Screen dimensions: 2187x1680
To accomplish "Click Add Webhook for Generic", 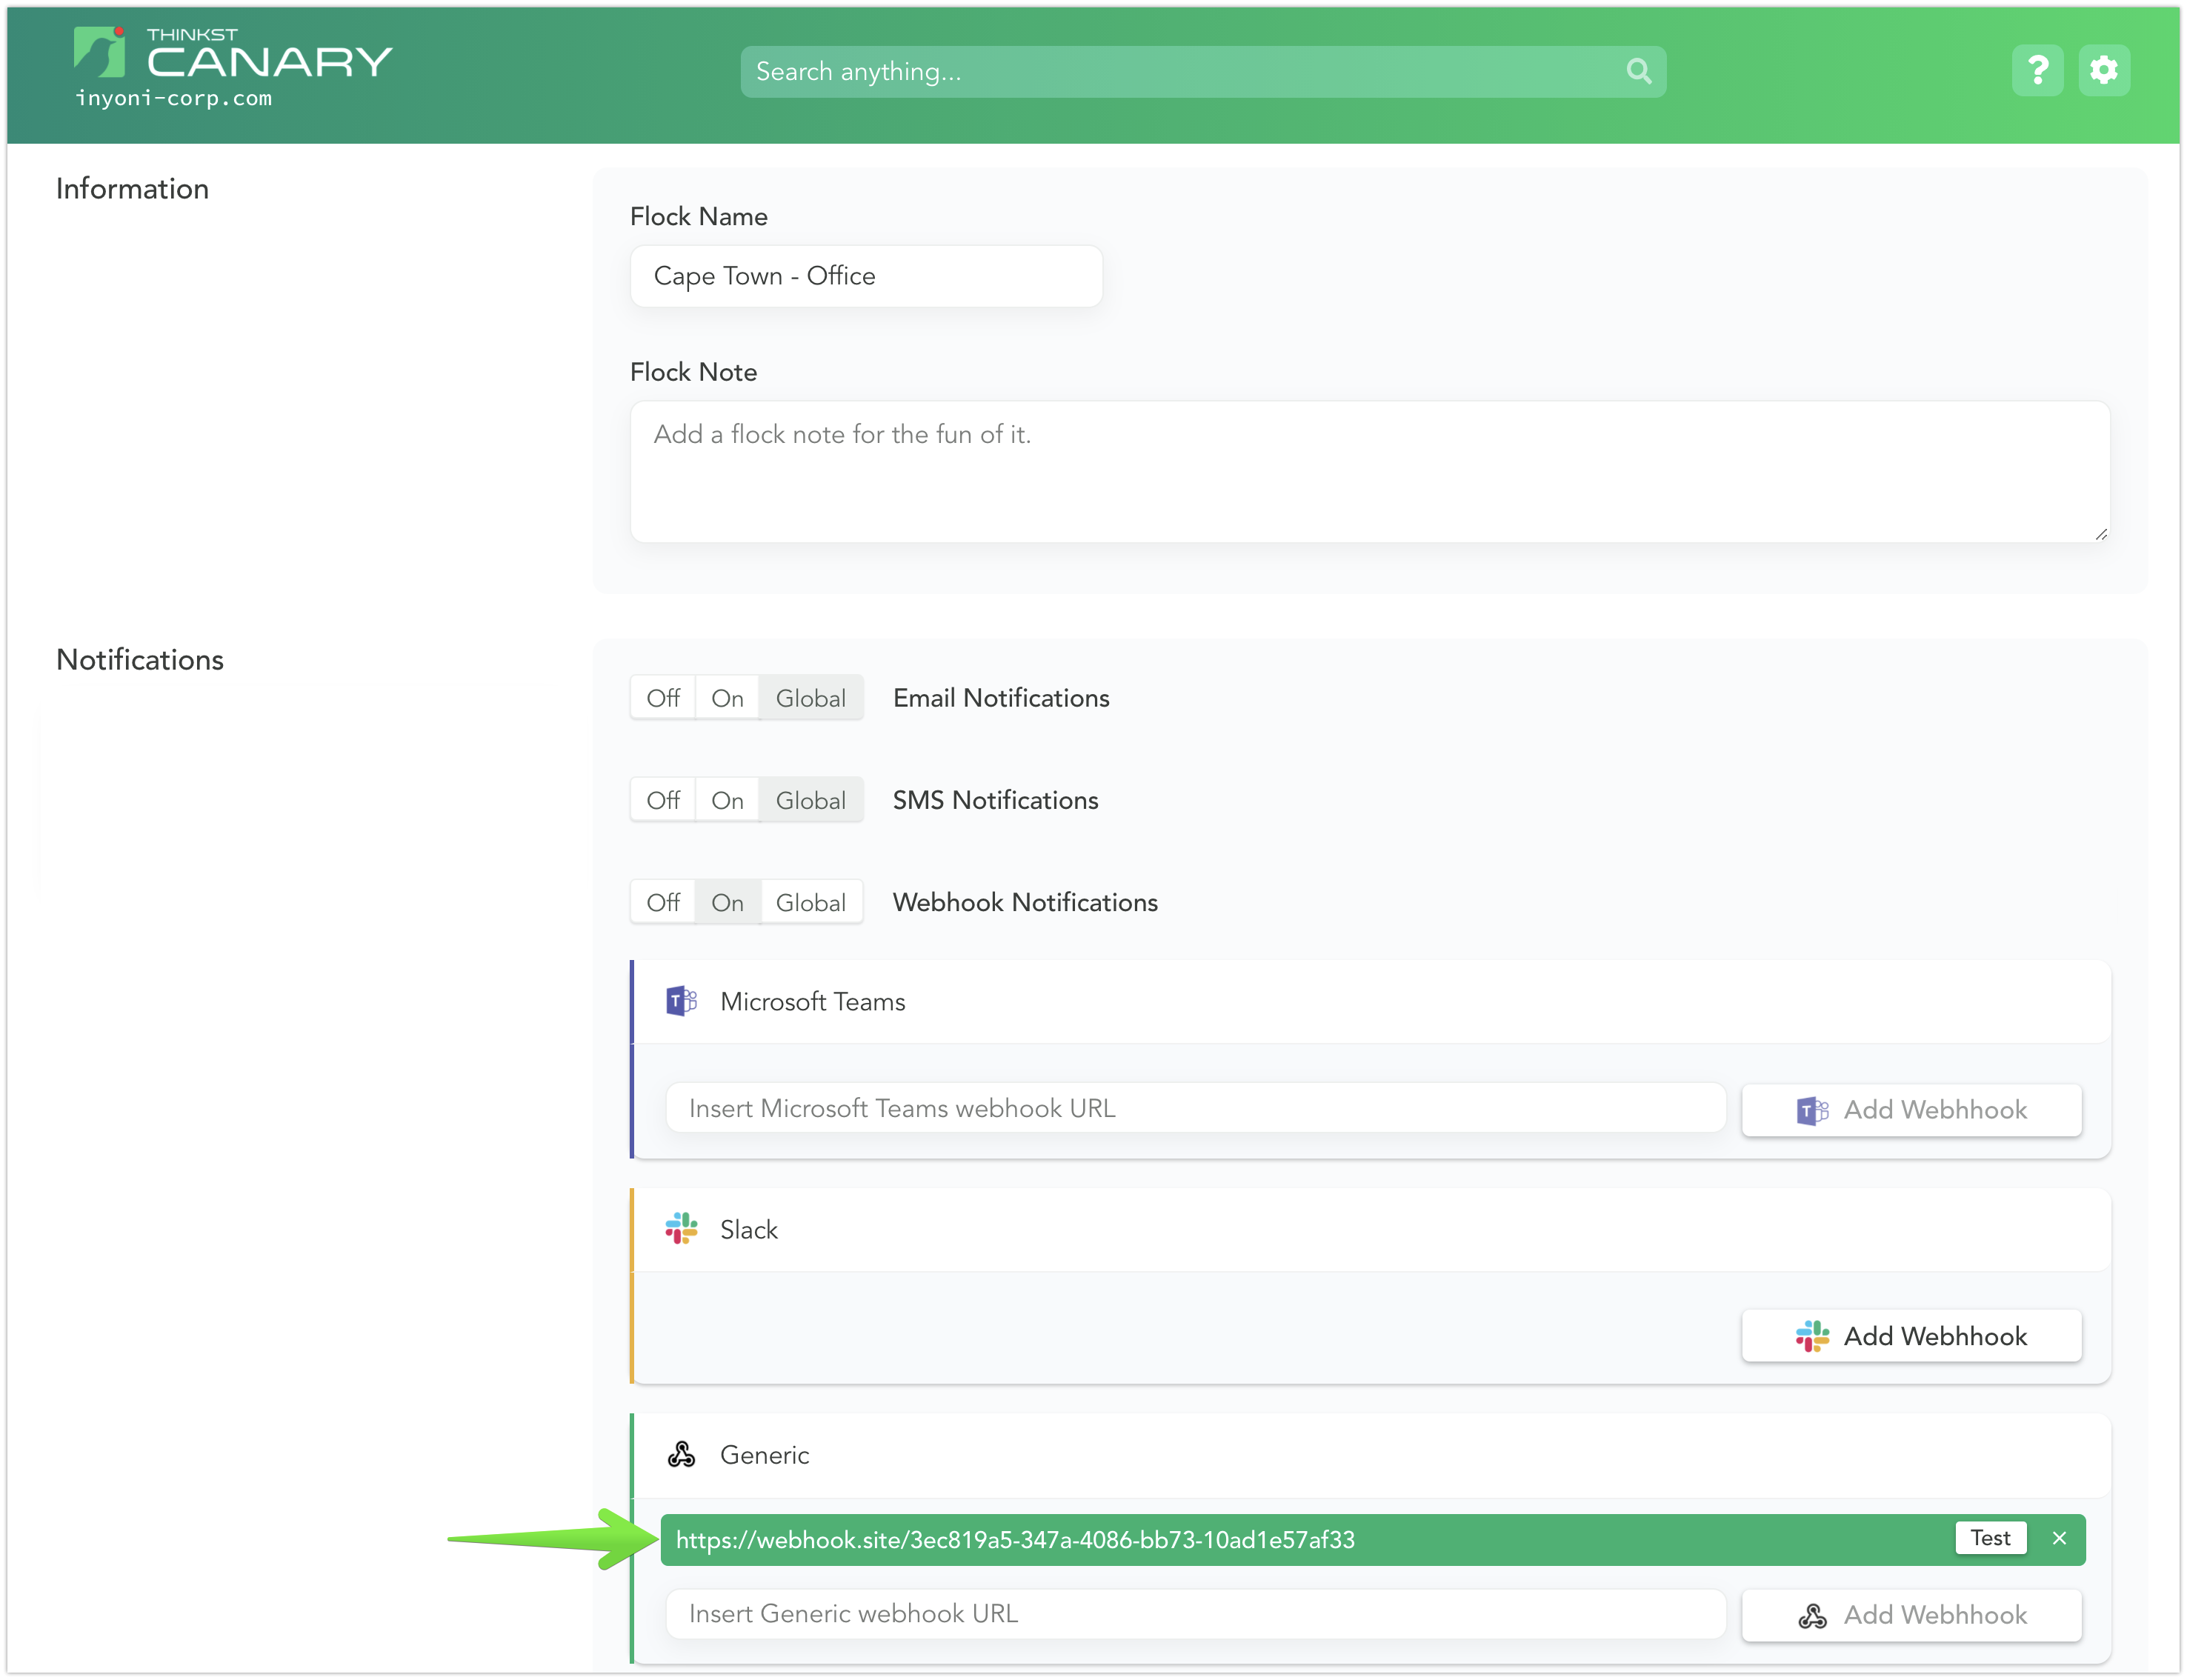I will pyautogui.click(x=1911, y=1615).
